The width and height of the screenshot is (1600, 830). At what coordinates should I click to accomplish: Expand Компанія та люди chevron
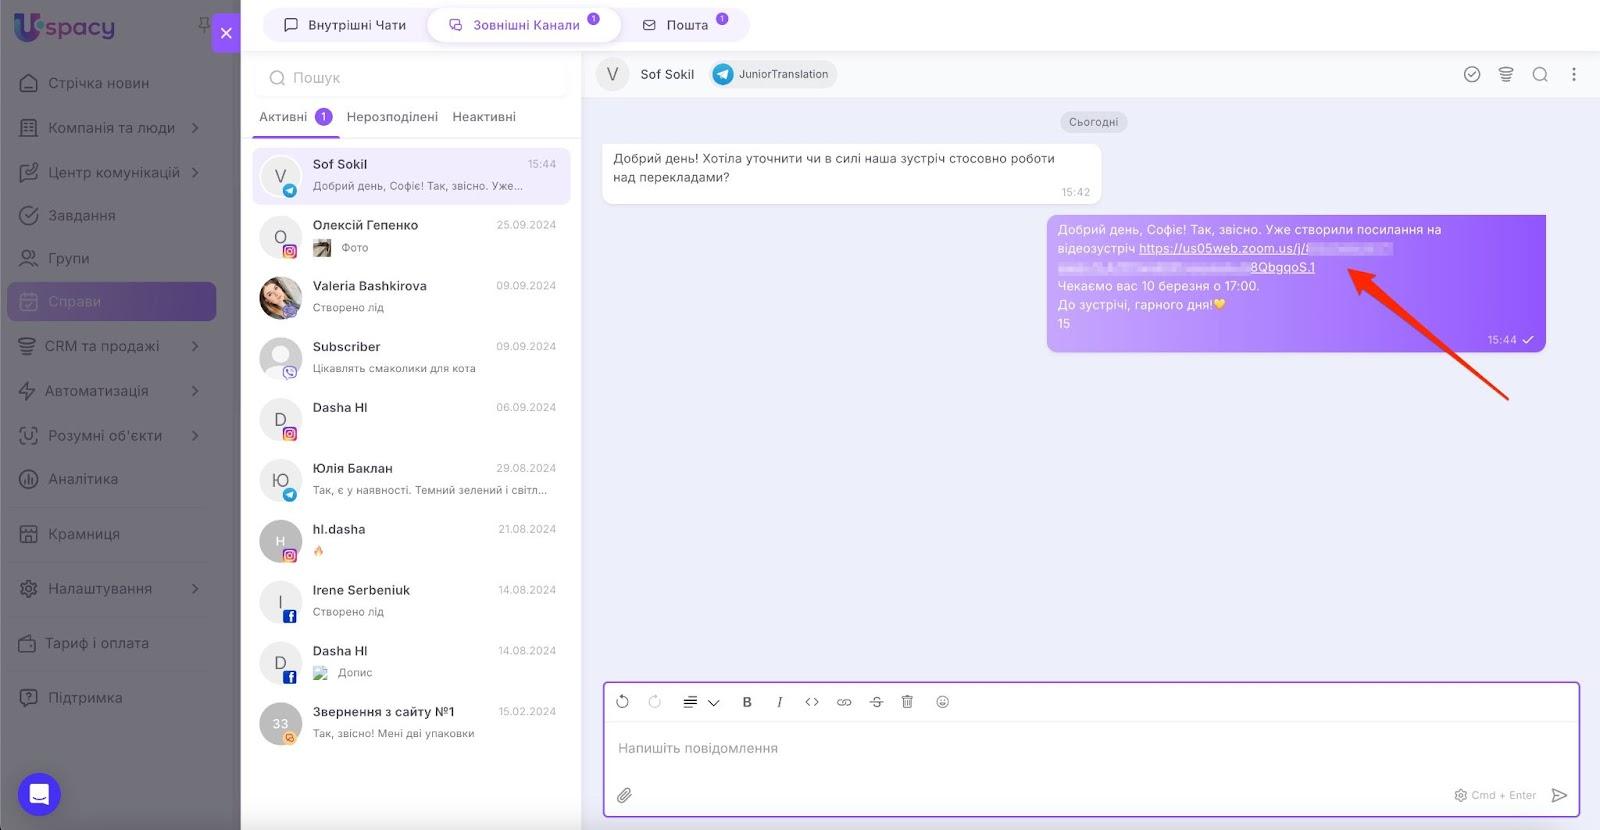tap(195, 128)
